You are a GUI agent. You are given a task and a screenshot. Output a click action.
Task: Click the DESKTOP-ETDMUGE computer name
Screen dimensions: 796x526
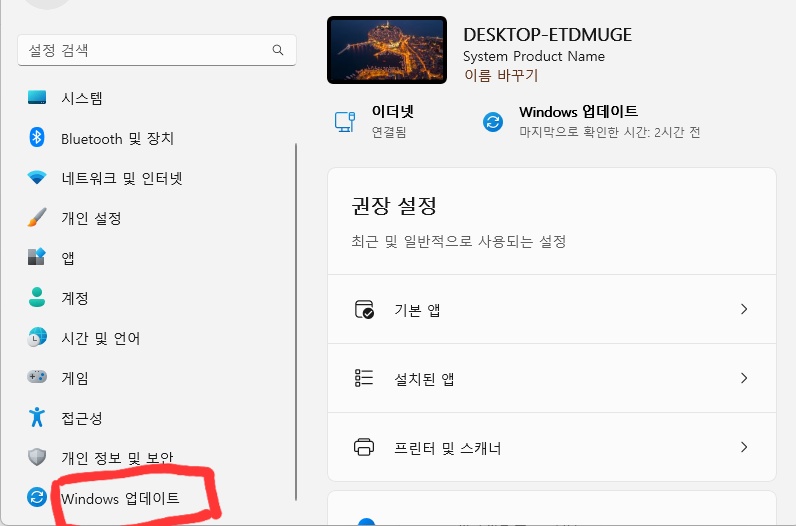547,35
